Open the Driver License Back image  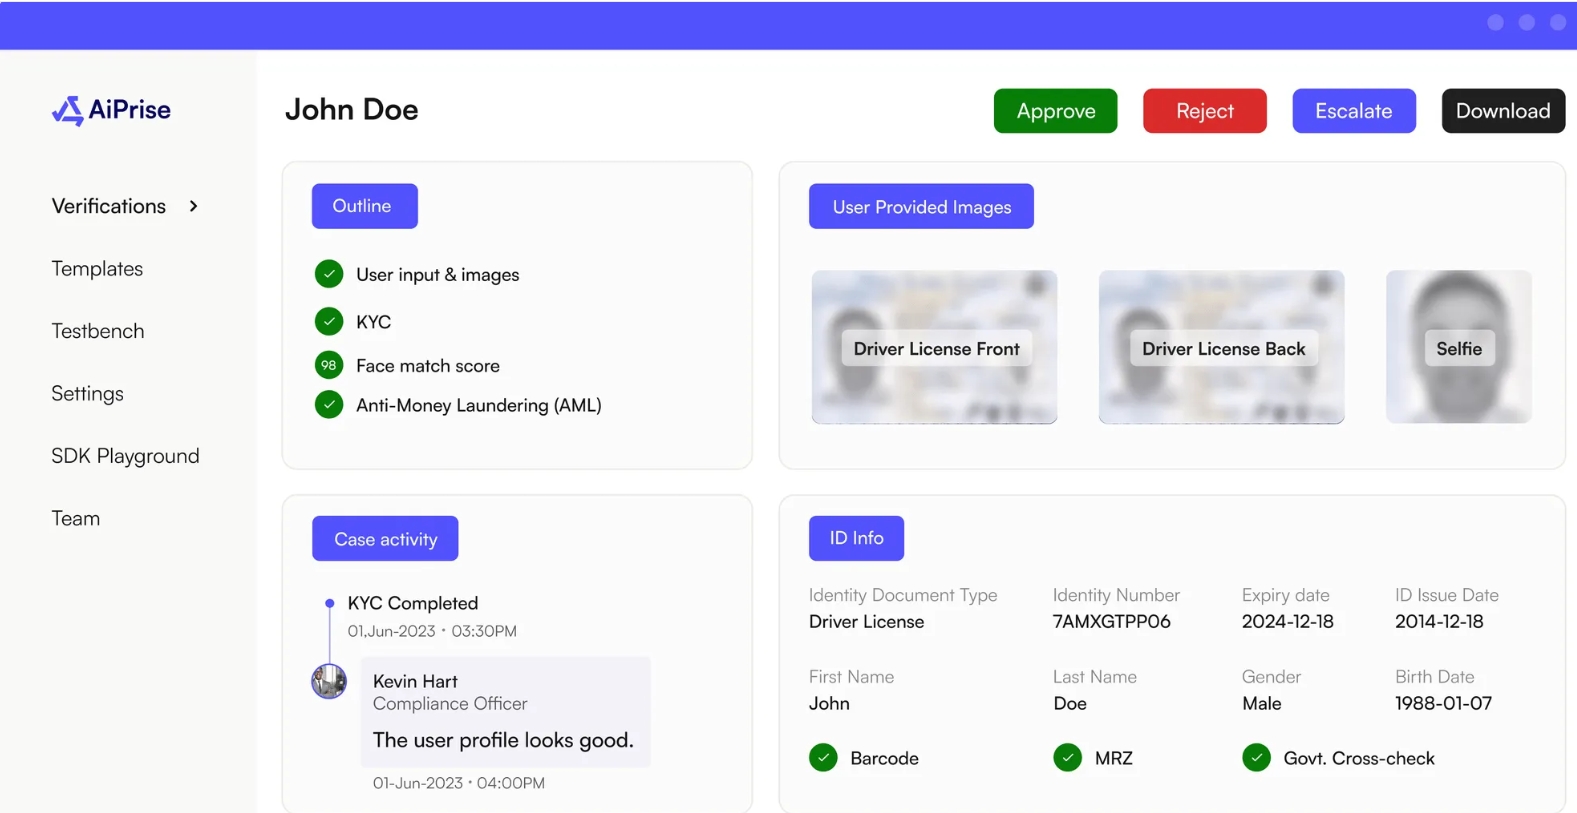[x=1221, y=347]
